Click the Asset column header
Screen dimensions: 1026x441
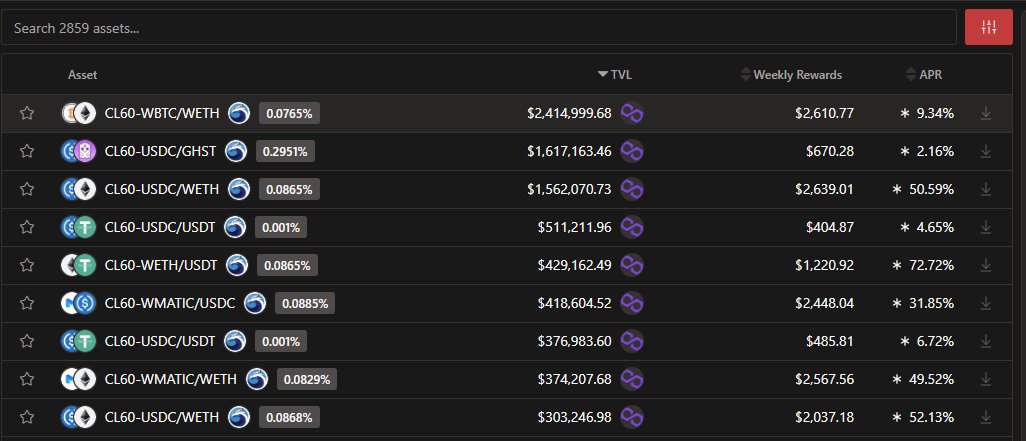click(x=82, y=75)
